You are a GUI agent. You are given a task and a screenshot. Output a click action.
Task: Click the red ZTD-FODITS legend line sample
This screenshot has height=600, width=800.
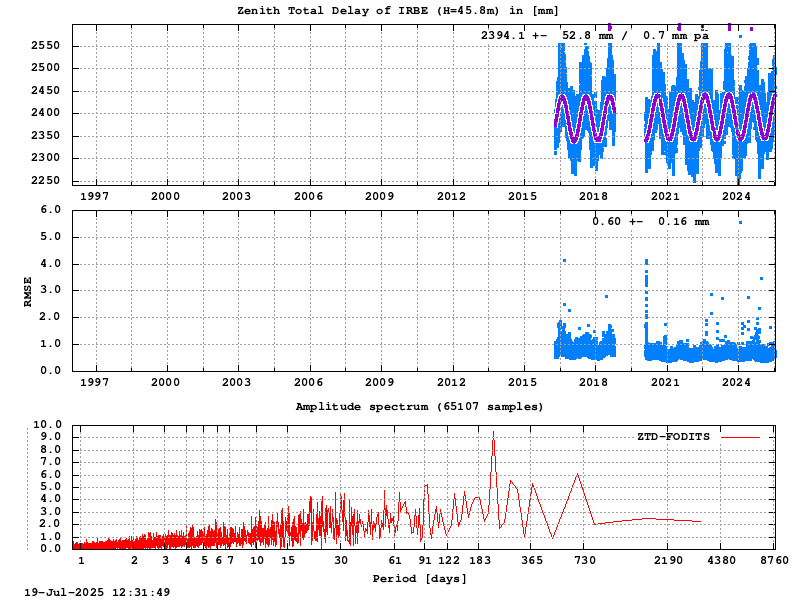click(740, 437)
